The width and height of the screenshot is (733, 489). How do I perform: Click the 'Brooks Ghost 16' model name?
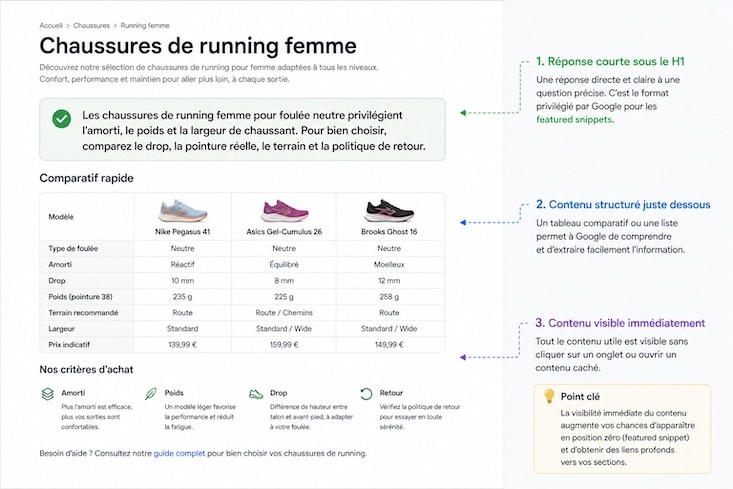tap(389, 231)
